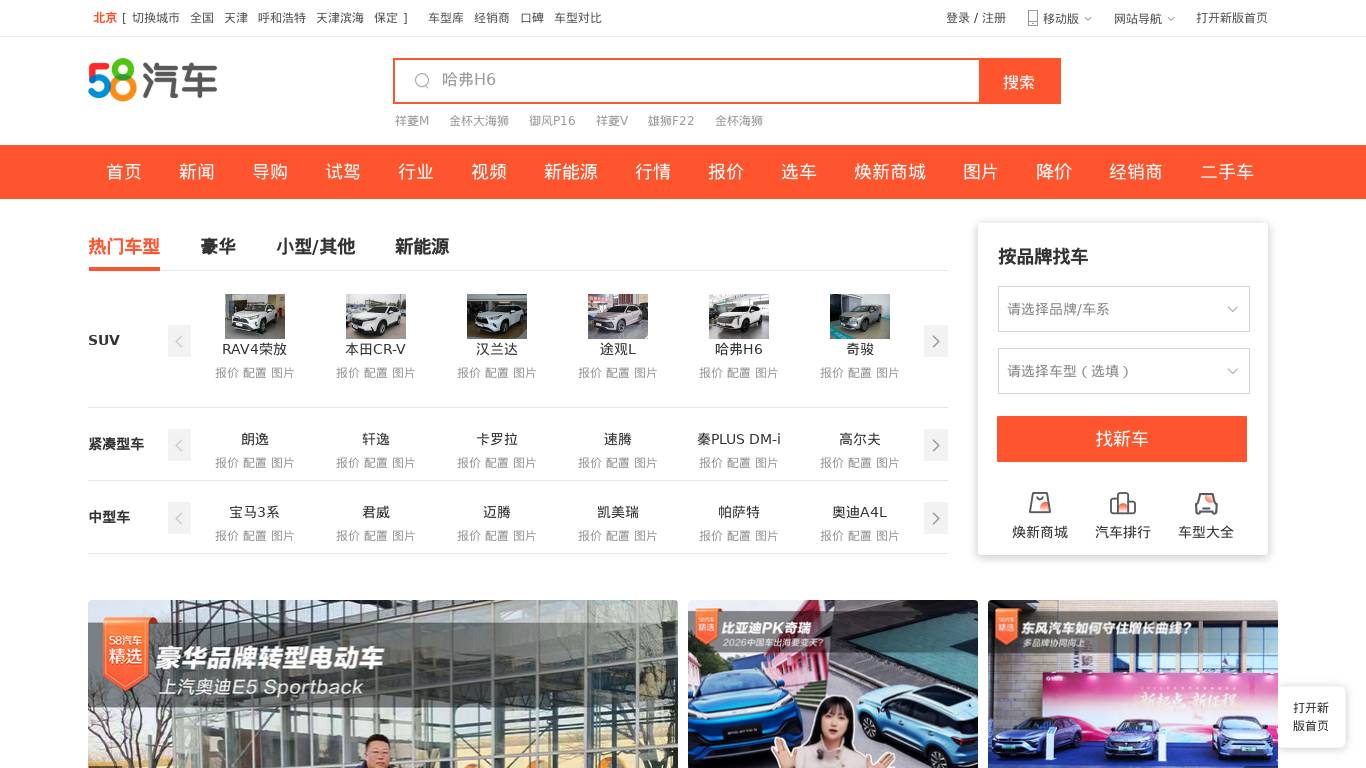Screen dimensions: 1366x768
Task: Open 车型大全 via the car icon
Action: coord(1206,503)
